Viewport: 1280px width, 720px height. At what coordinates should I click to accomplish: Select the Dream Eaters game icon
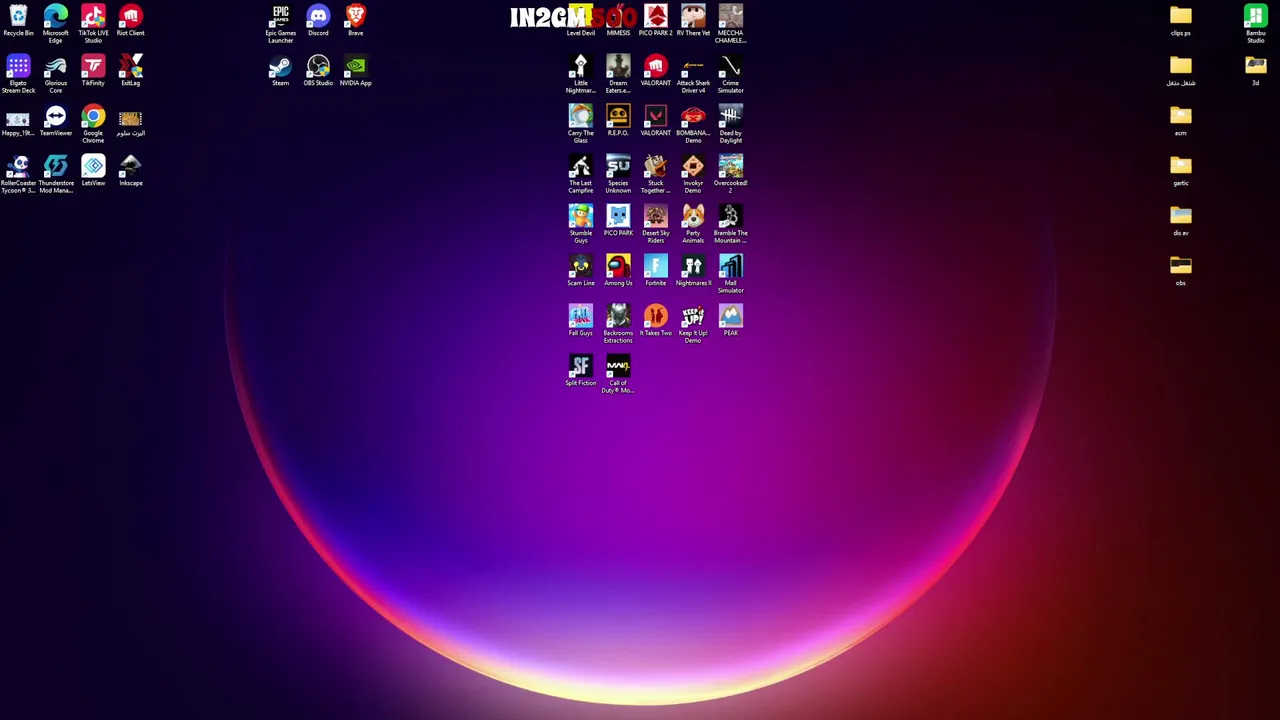coord(618,66)
